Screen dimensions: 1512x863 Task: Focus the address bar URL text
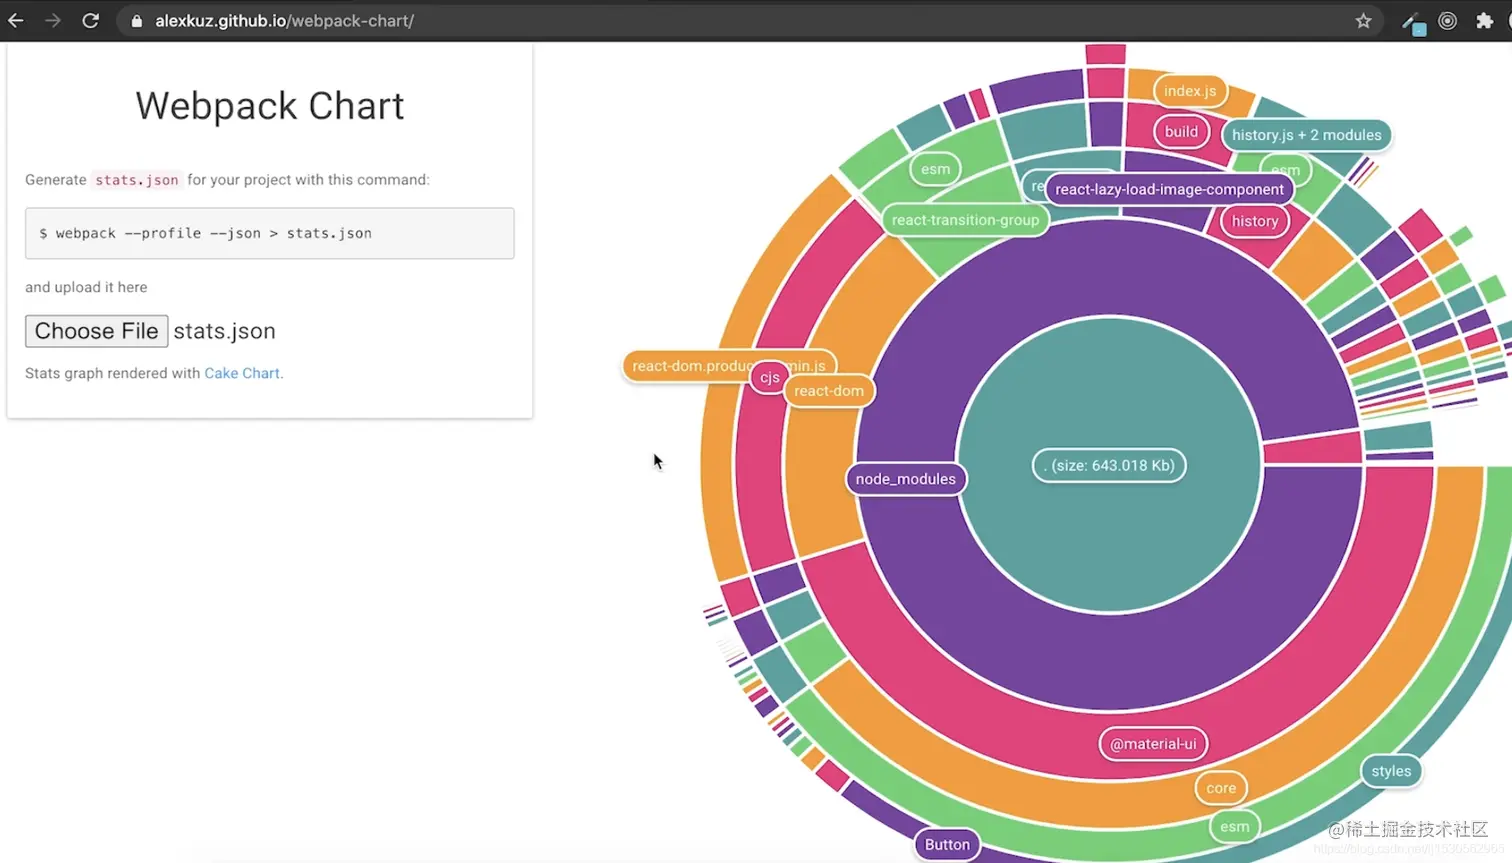284,21
